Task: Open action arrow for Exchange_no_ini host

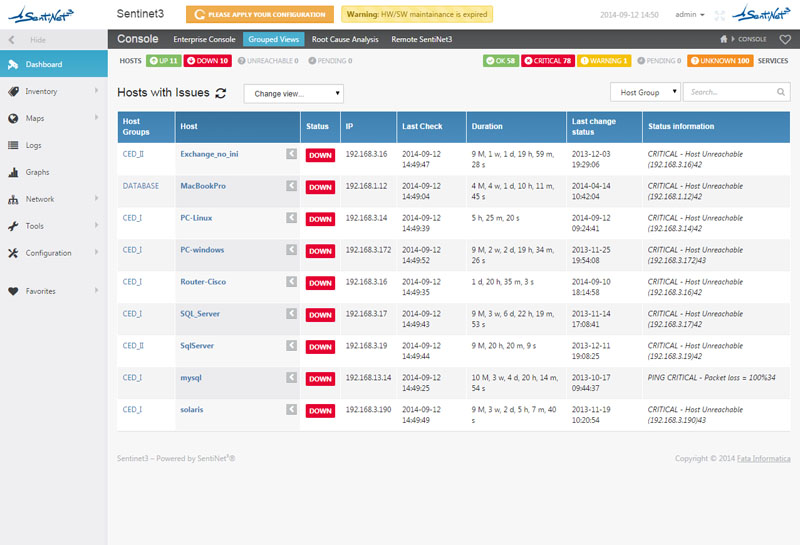Action: pos(291,154)
